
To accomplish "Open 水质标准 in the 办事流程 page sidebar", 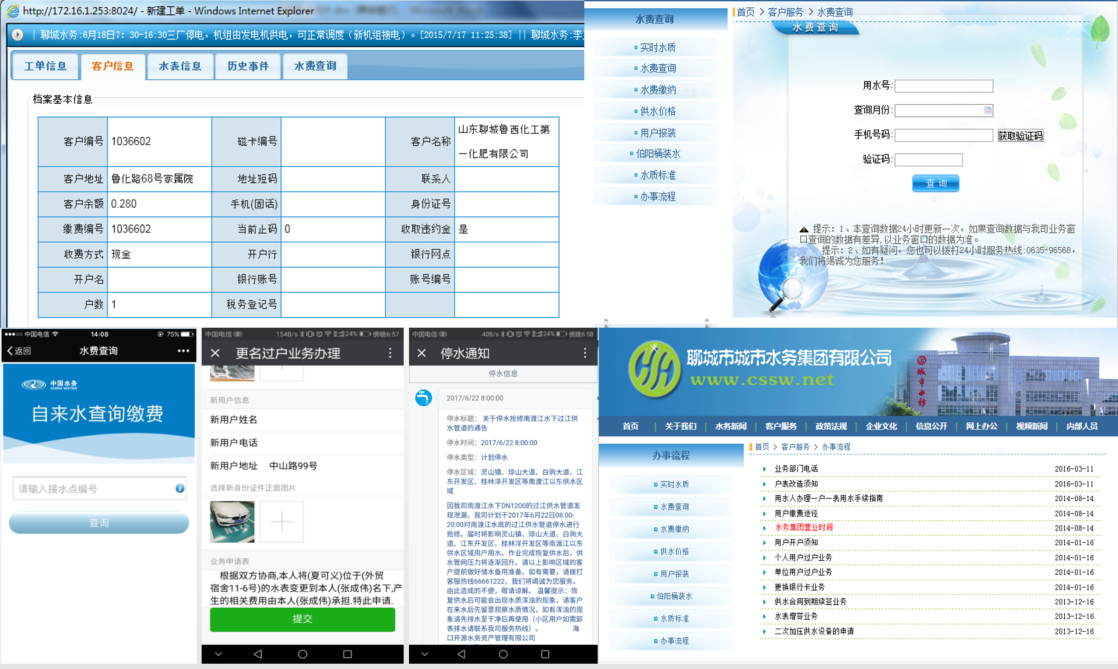I will [x=672, y=618].
